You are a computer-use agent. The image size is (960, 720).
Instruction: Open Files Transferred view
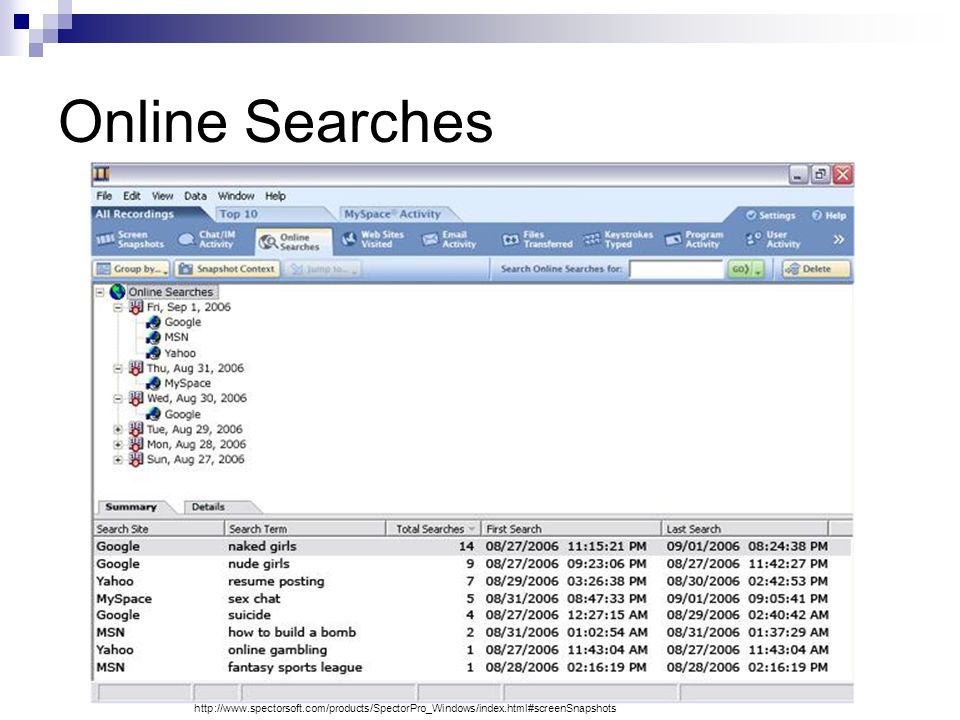point(537,239)
